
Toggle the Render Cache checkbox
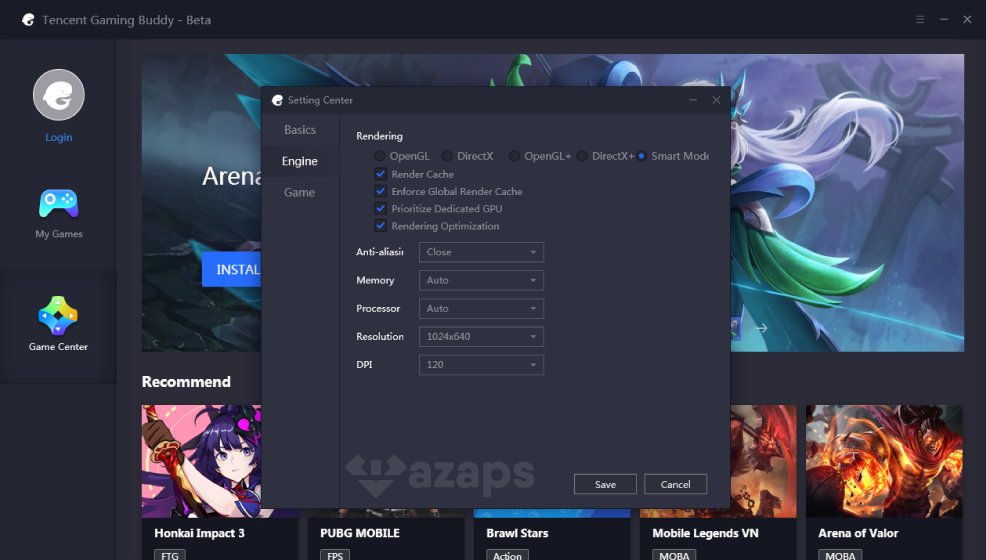pyautogui.click(x=380, y=174)
